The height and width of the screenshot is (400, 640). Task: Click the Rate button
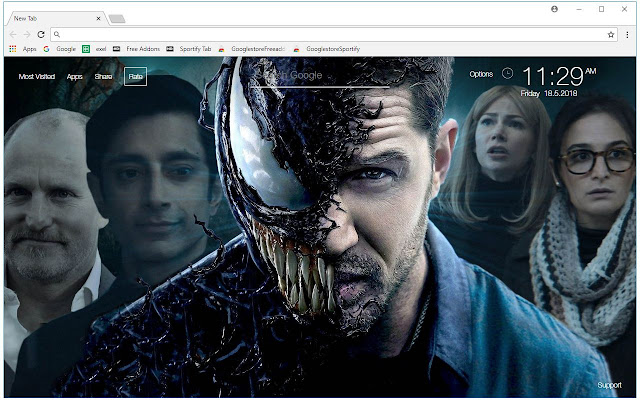click(x=136, y=76)
